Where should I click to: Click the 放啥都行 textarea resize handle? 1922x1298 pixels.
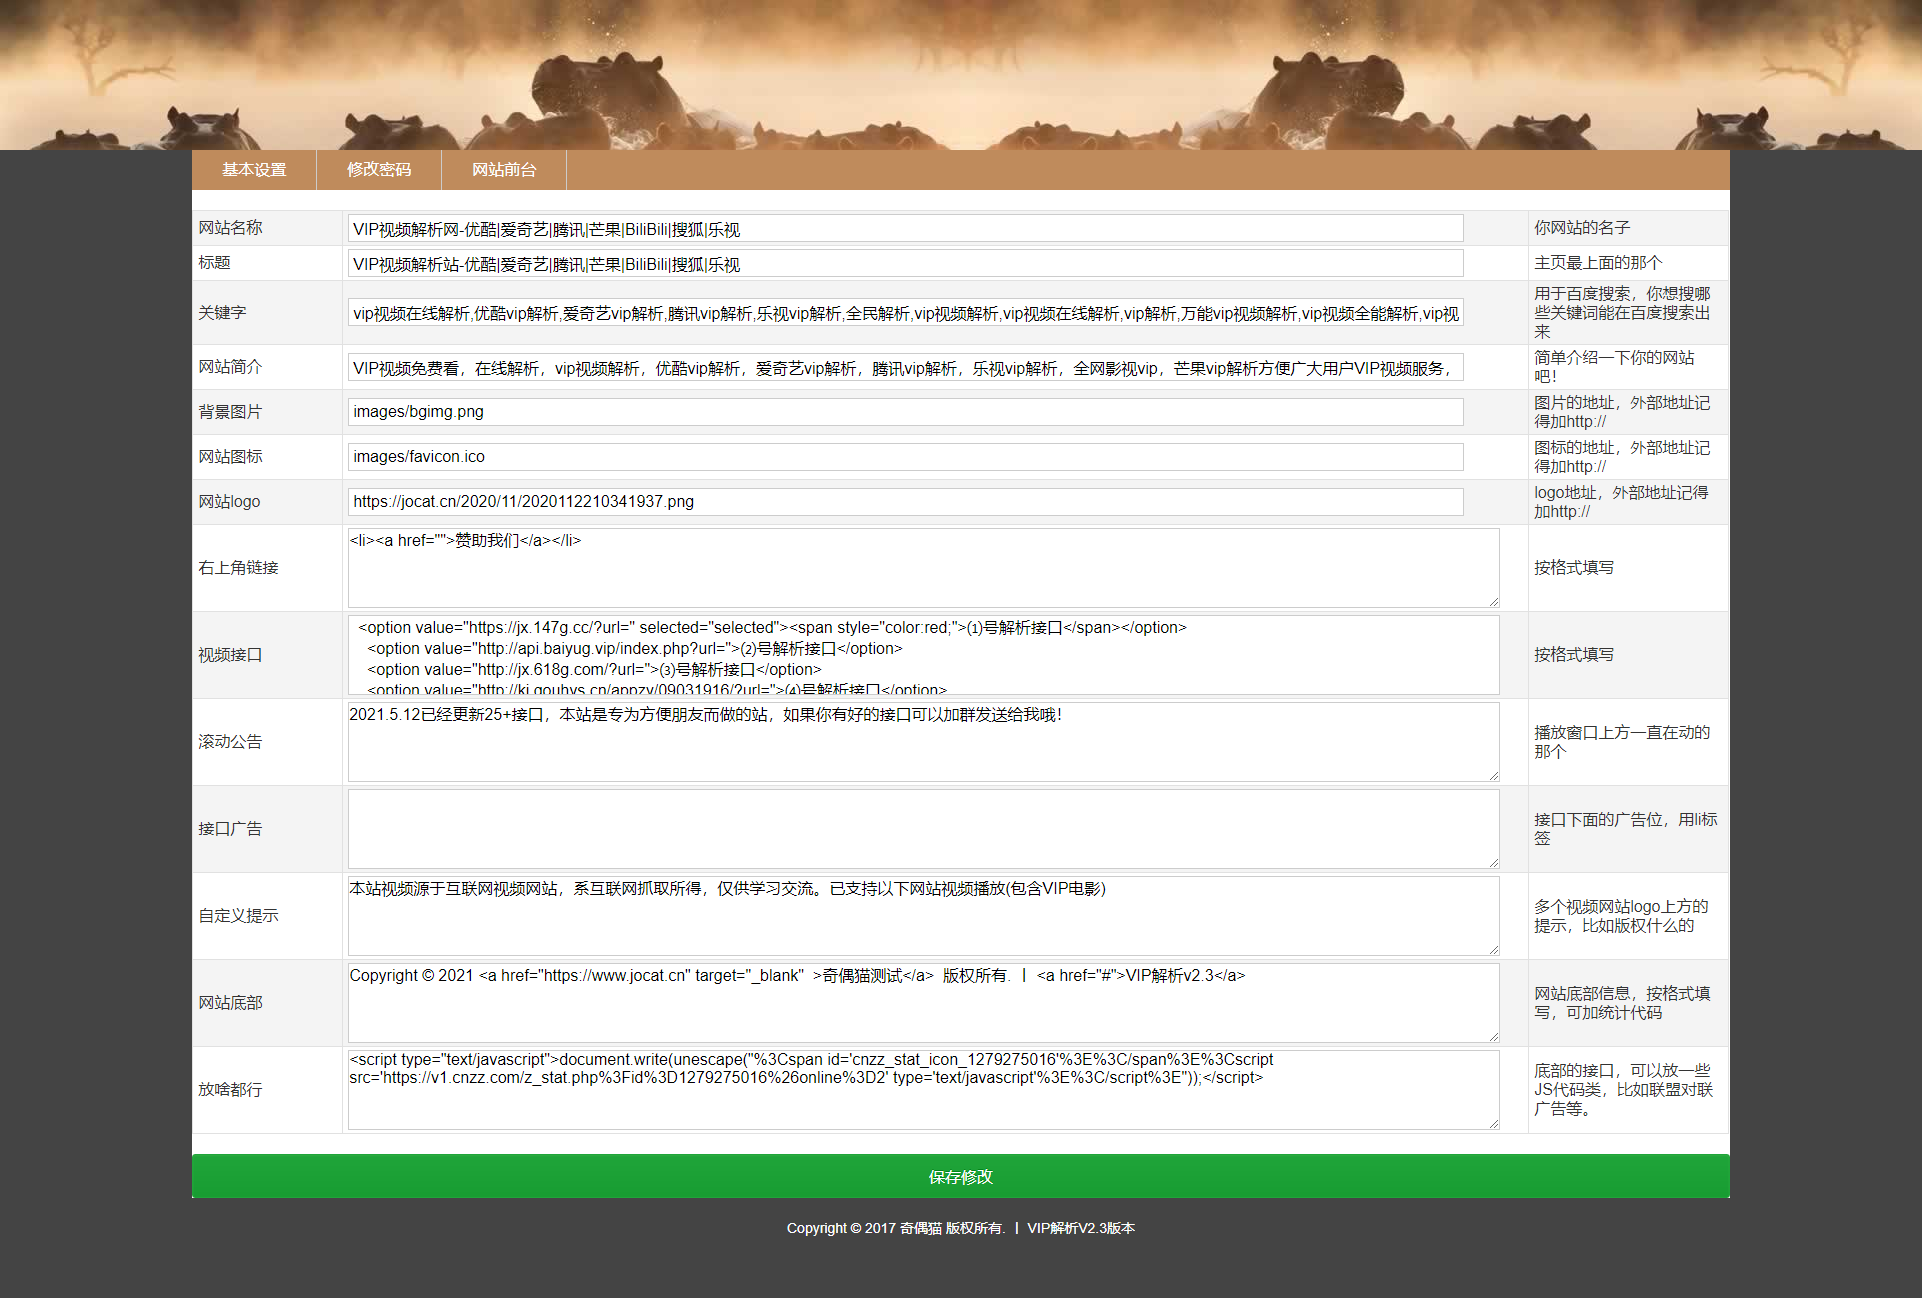pyautogui.click(x=1493, y=1123)
